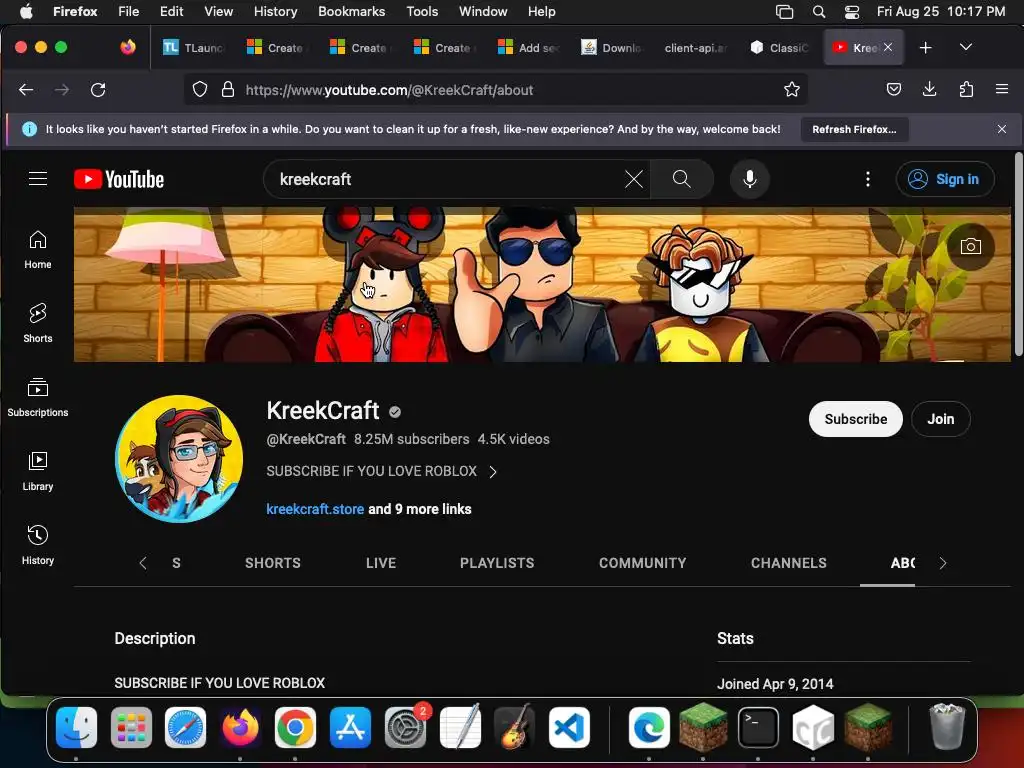Image resolution: width=1024 pixels, height=768 pixels.
Task: Expand the and 9 more links
Action: click(420, 509)
